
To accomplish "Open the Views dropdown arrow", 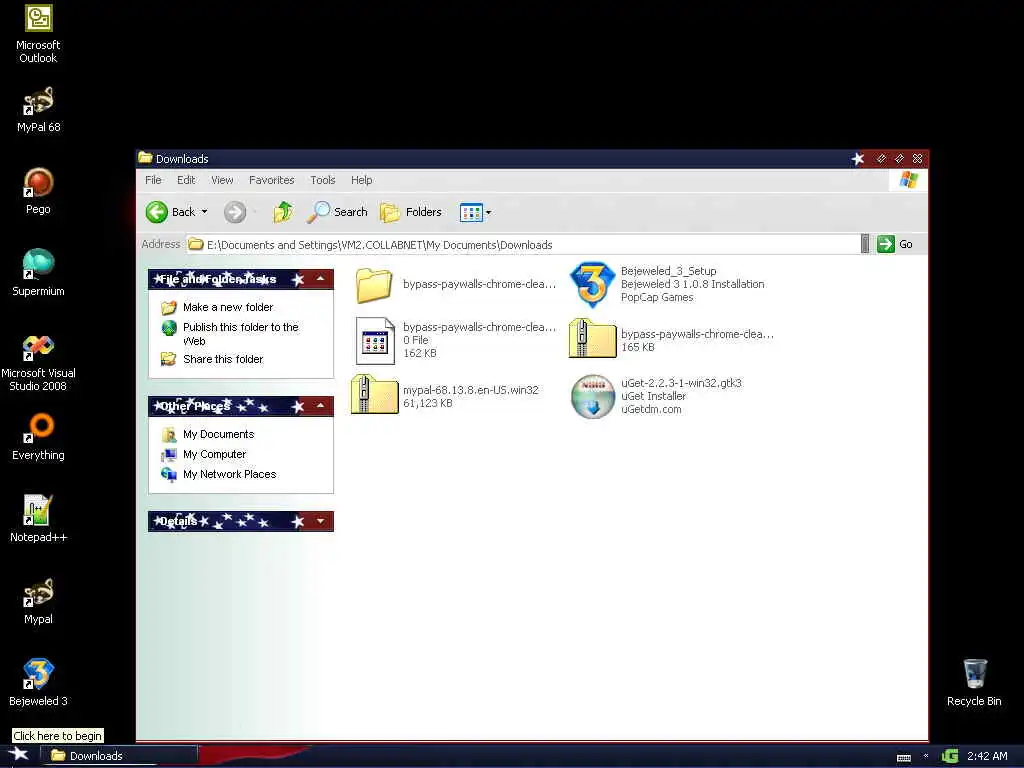I will tap(488, 212).
